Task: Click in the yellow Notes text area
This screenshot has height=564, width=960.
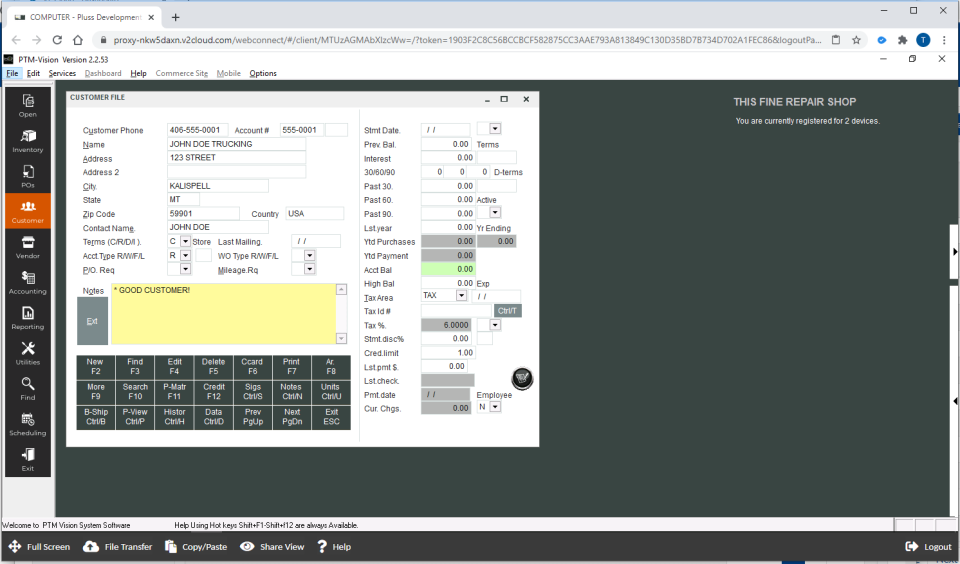Action: point(223,314)
